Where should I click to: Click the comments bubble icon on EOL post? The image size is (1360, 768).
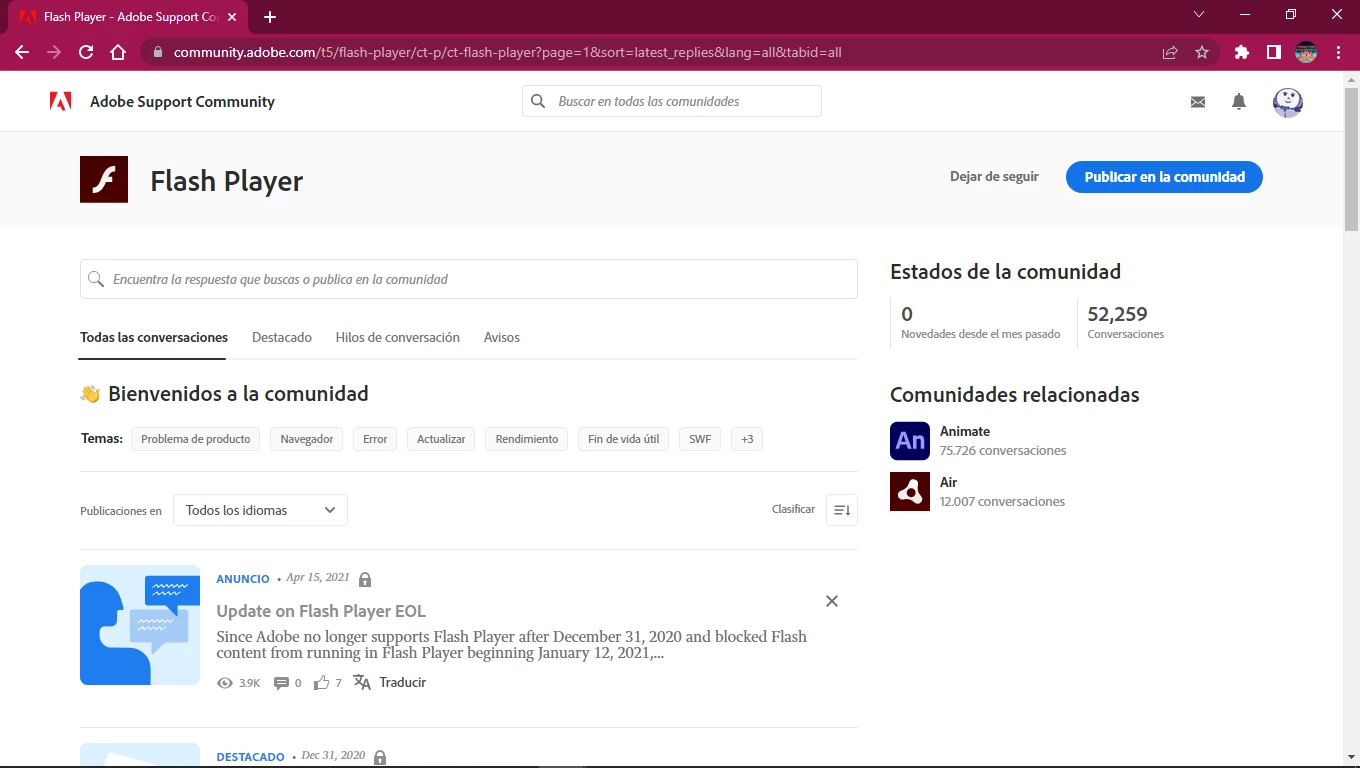281,683
